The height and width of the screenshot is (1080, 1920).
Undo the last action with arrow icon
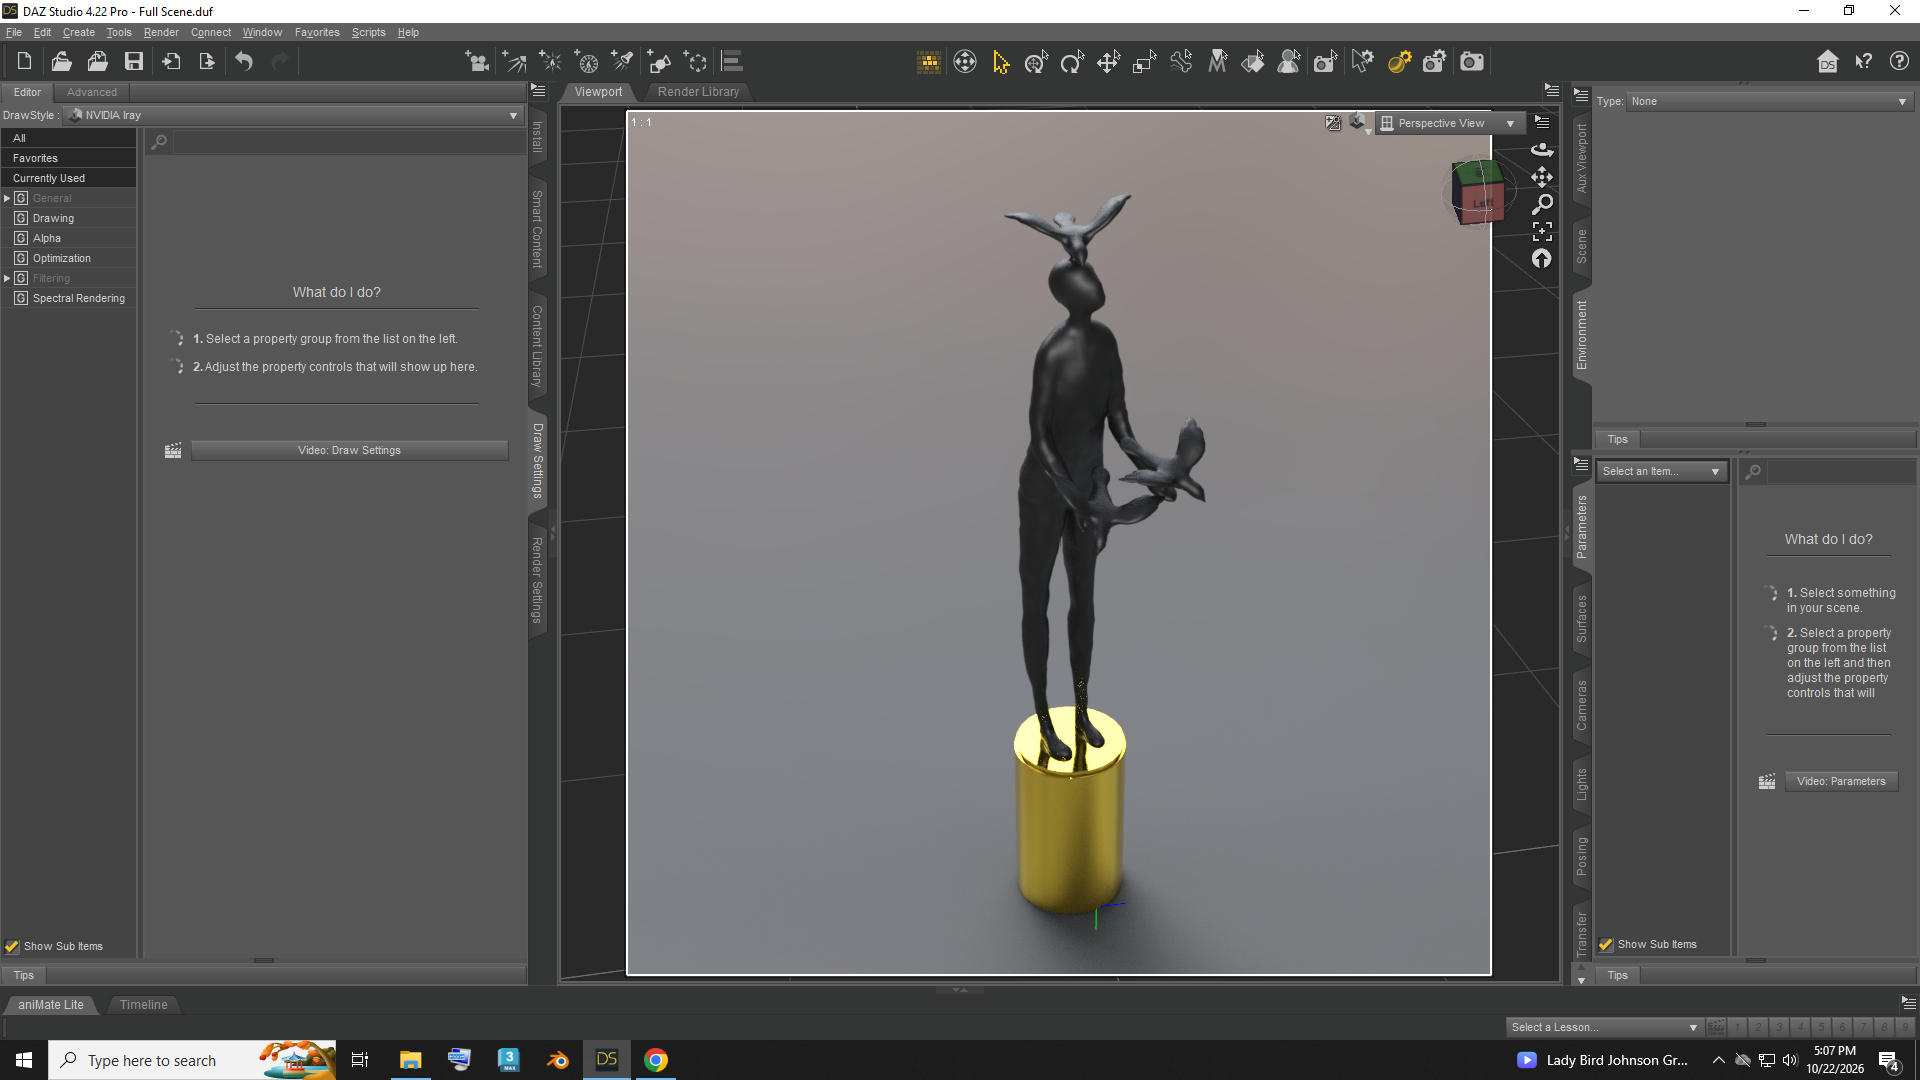point(244,62)
